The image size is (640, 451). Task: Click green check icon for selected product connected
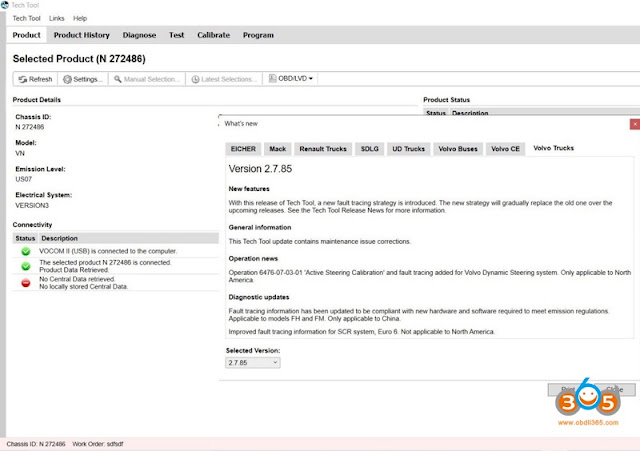coord(26,266)
